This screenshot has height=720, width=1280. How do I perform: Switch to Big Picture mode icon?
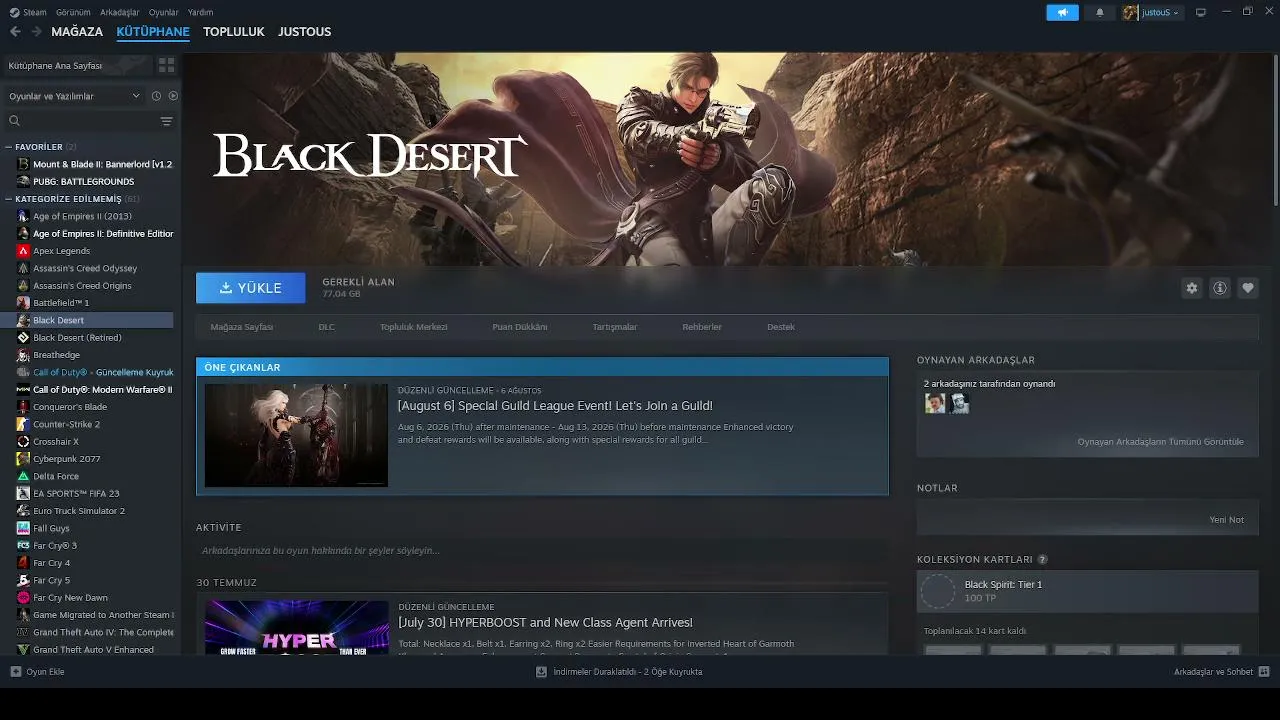click(1201, 12)
